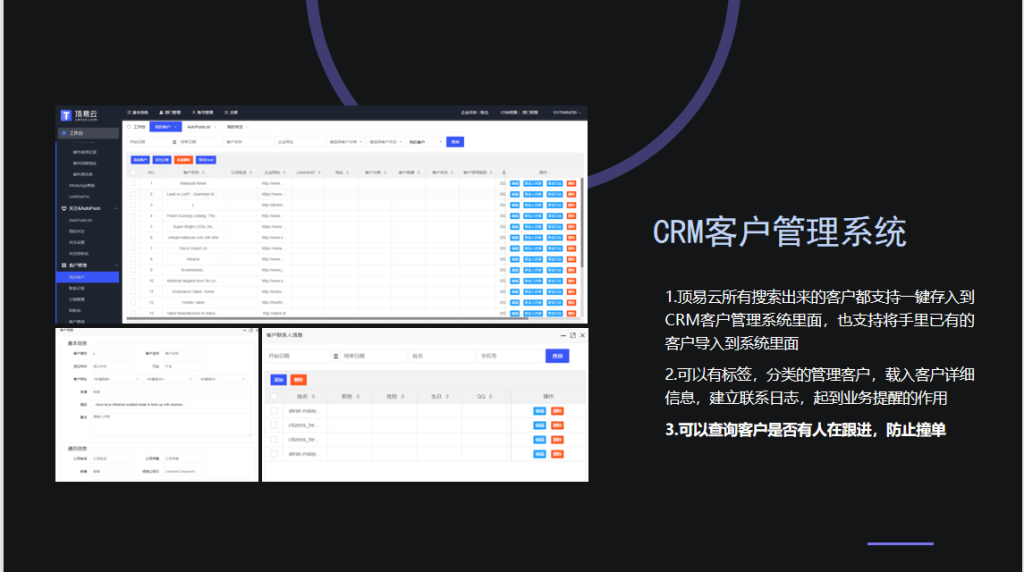Switch to the AutoPushList tab

[199, 127]
